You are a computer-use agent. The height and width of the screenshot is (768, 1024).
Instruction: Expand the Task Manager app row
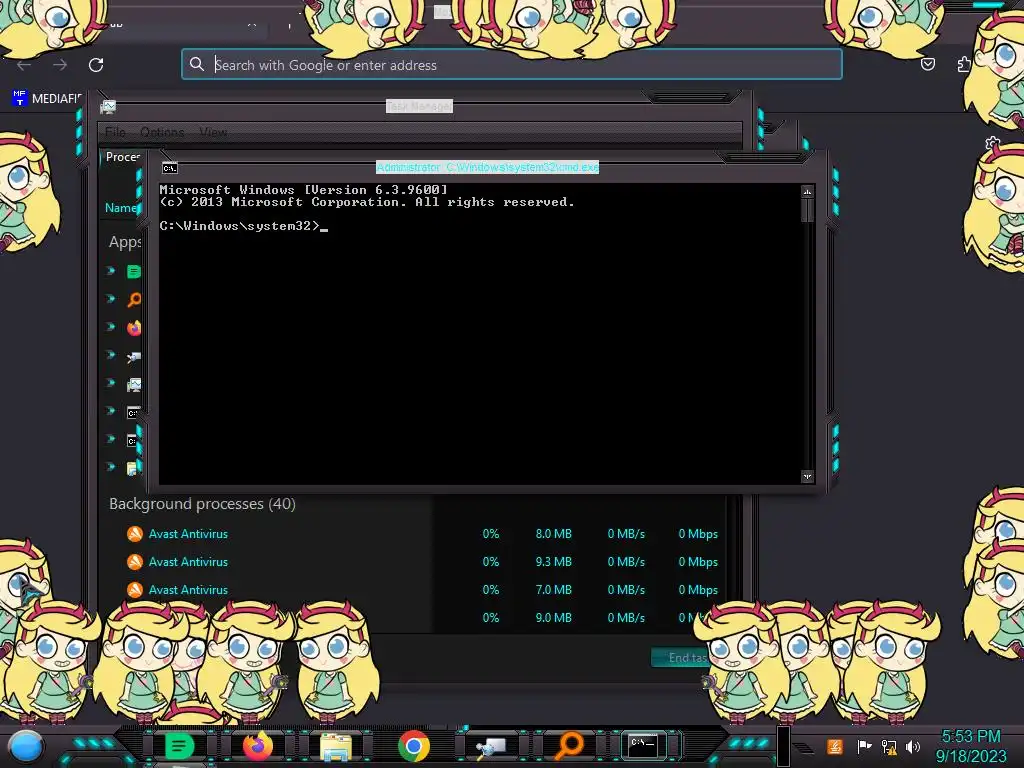[x=111, y=383]
